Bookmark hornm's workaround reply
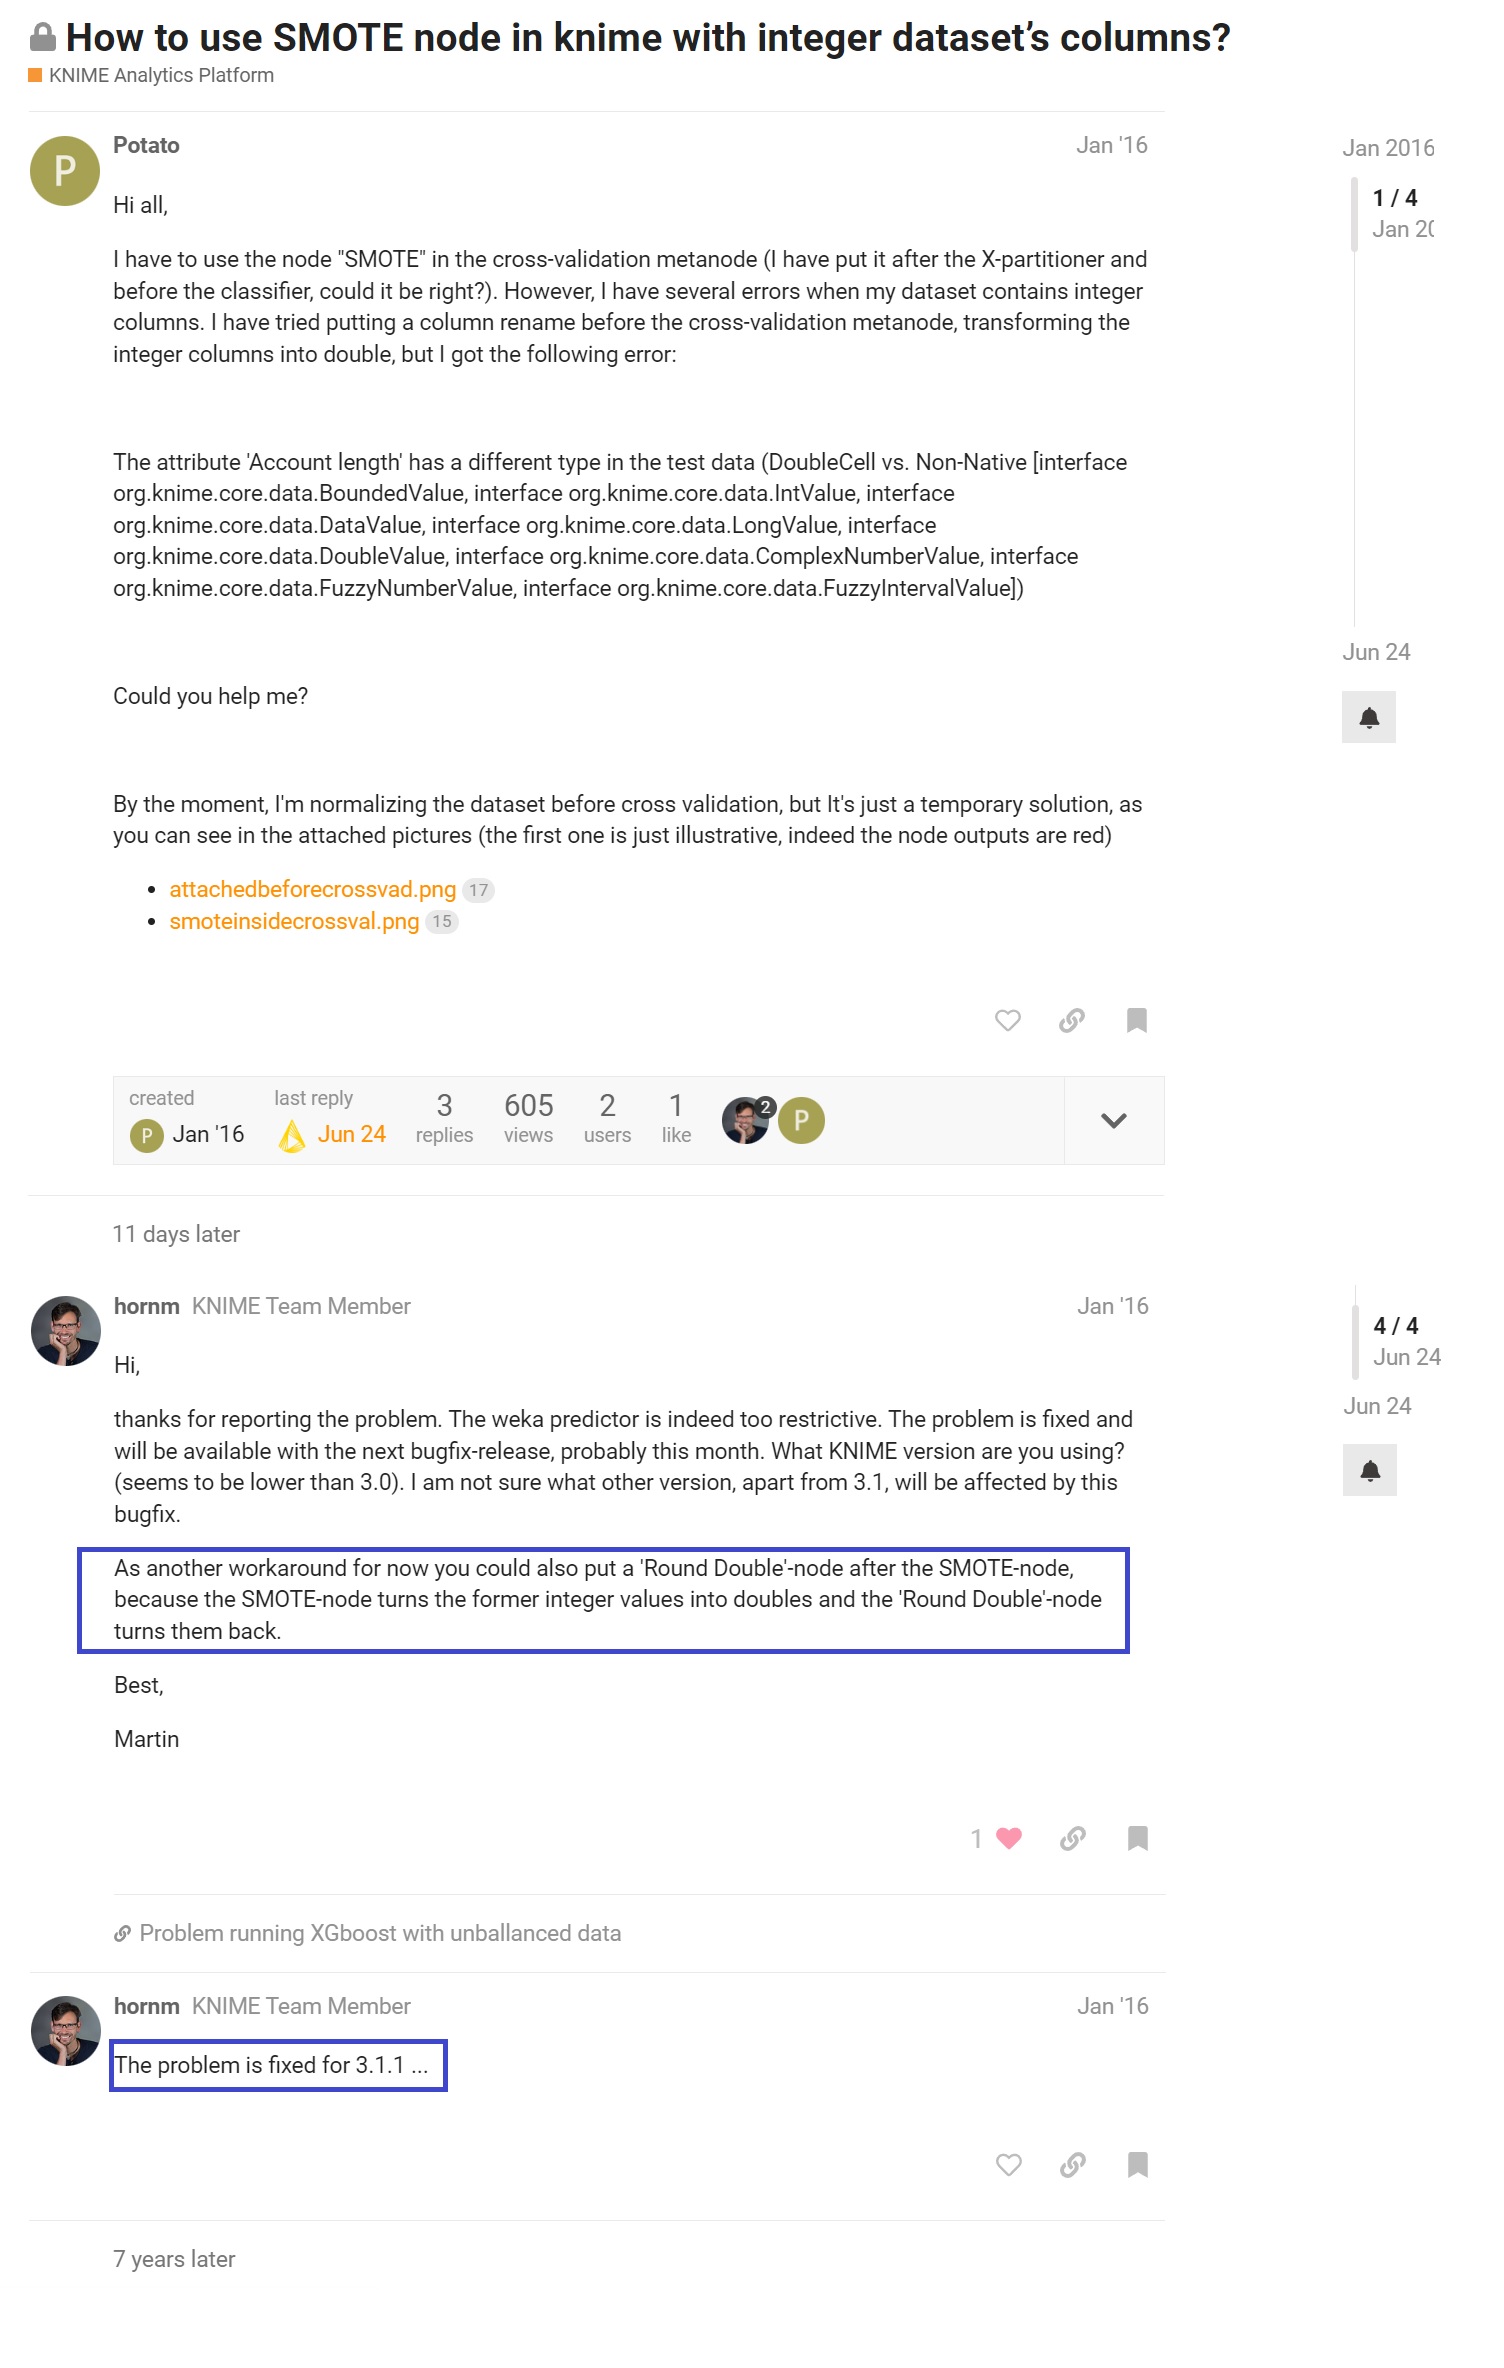1504x2368 pixels. tap(1138, 1838)
